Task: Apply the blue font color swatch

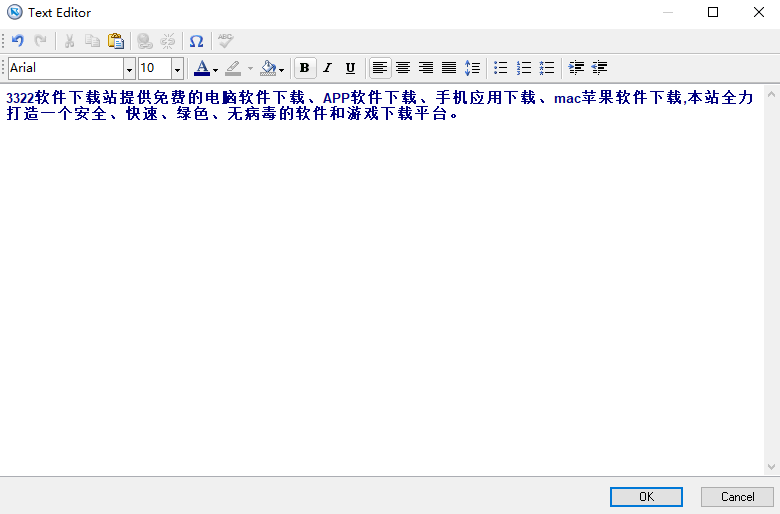Action: tap(202, 68)
